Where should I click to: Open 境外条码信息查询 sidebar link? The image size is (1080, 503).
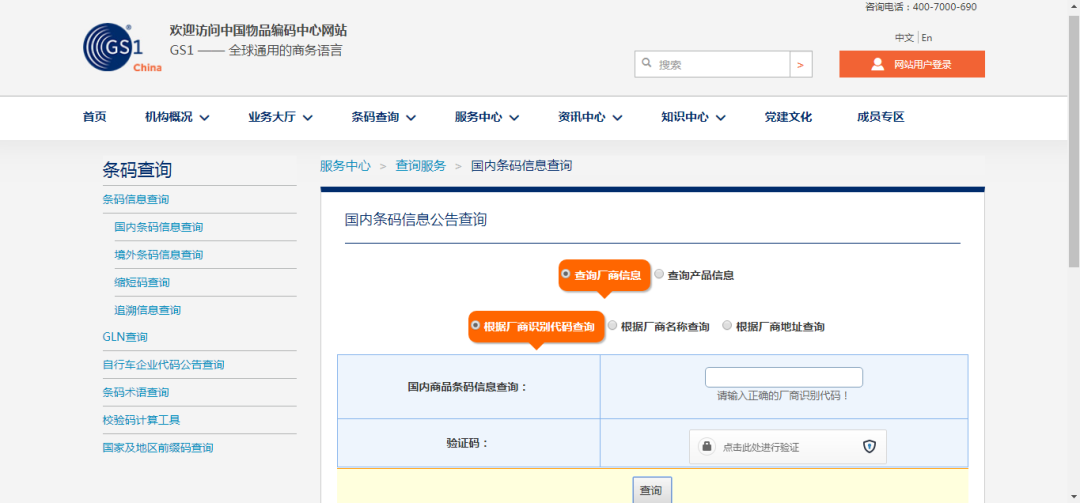pos(158,254)
